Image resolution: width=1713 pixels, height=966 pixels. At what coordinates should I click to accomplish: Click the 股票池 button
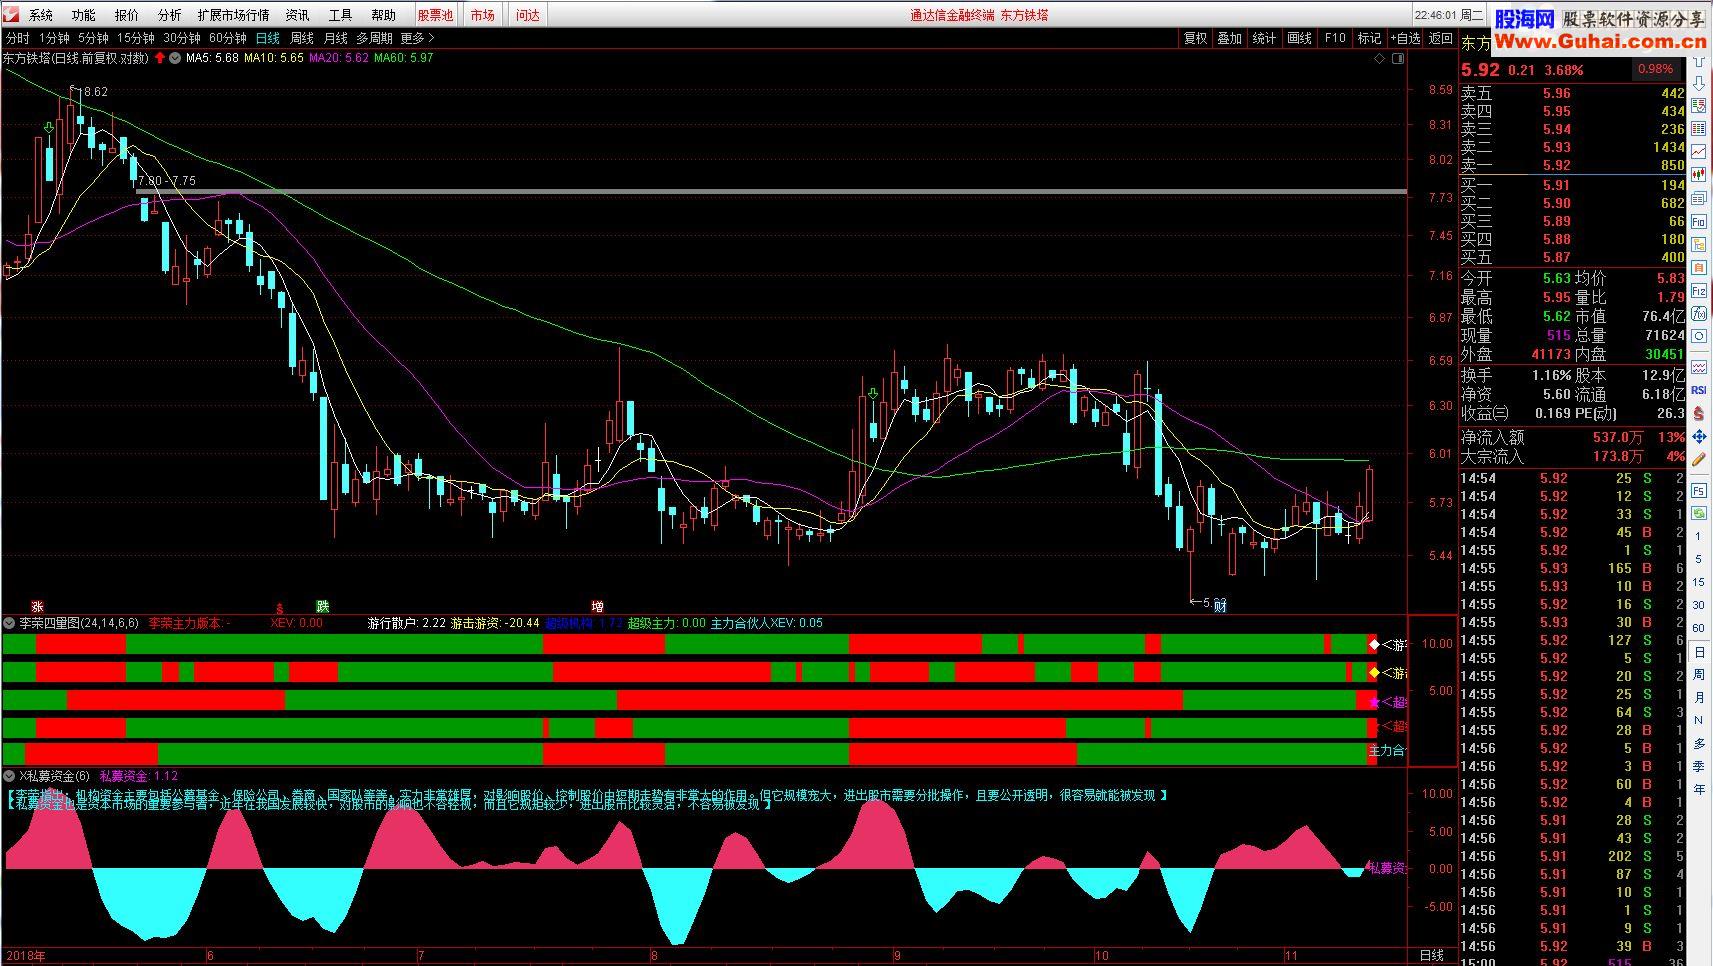[435, 15]
